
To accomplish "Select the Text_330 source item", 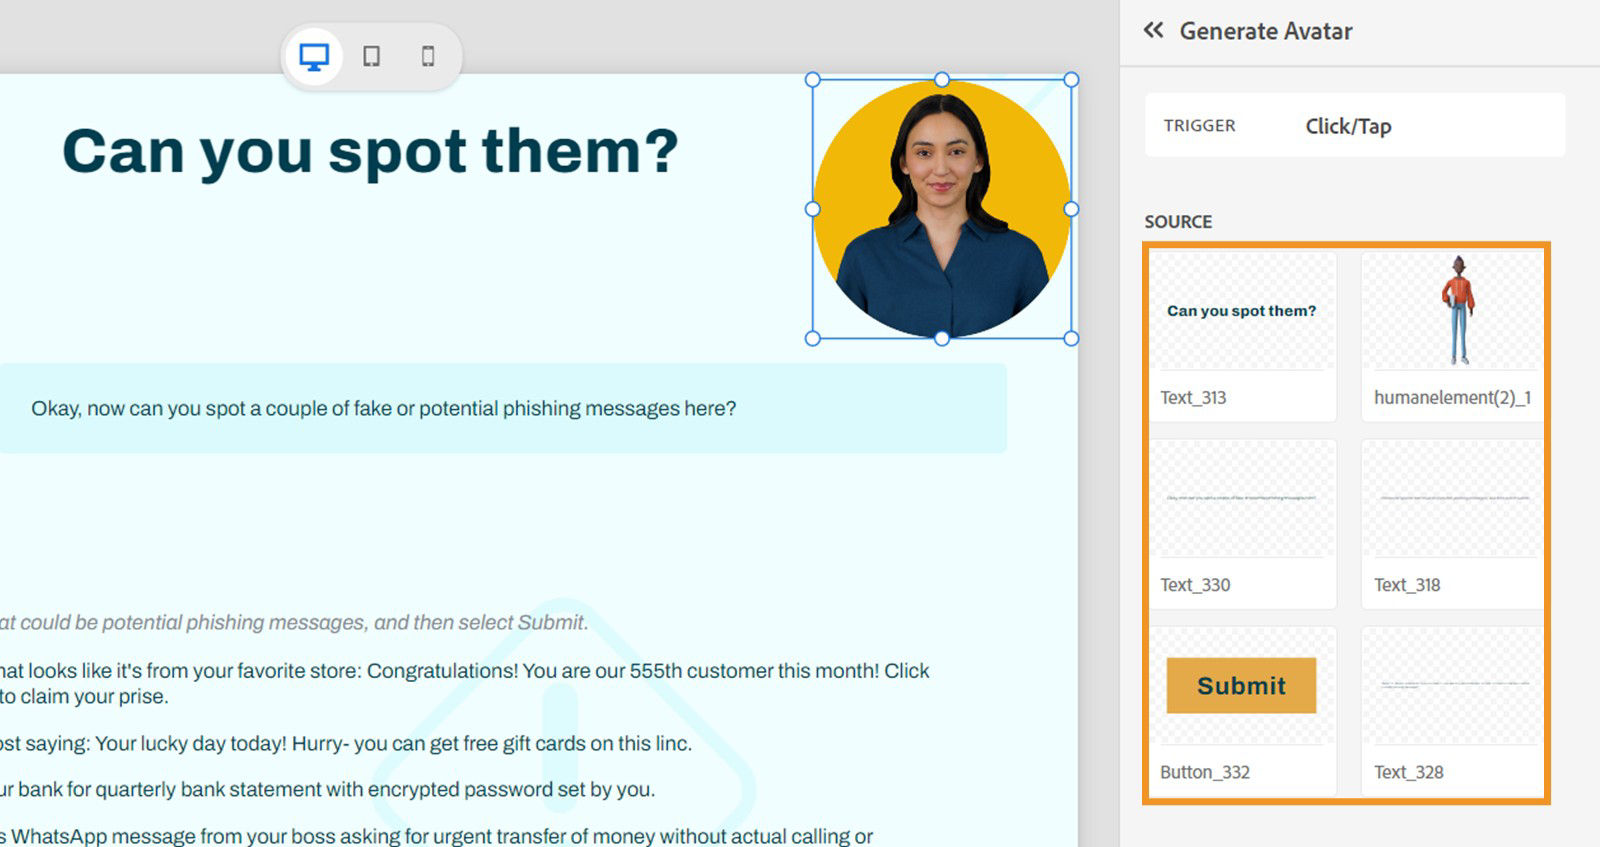I will (x=1242, y=523).
